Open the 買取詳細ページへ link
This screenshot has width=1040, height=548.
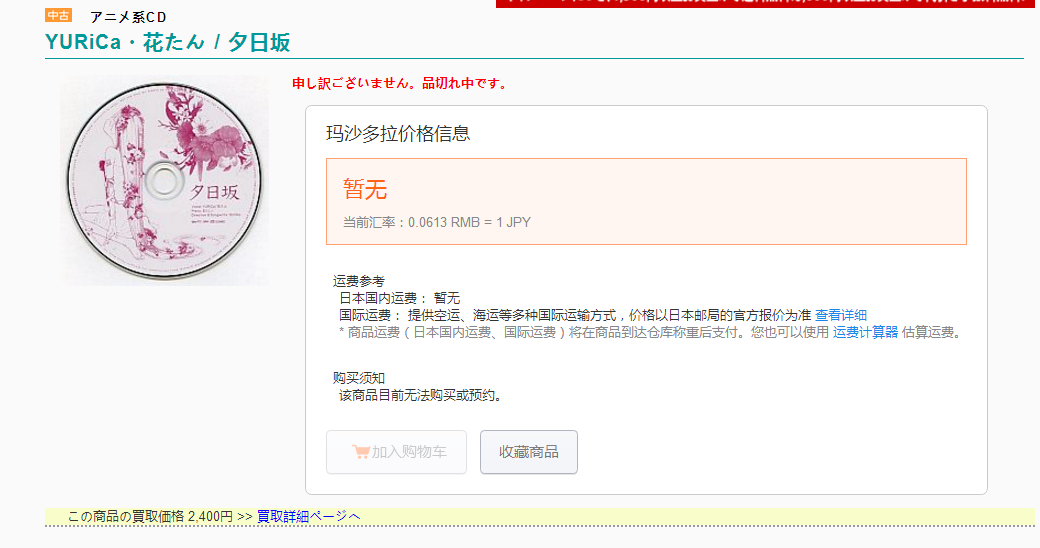pyautogui.click(x=308, y=516)
